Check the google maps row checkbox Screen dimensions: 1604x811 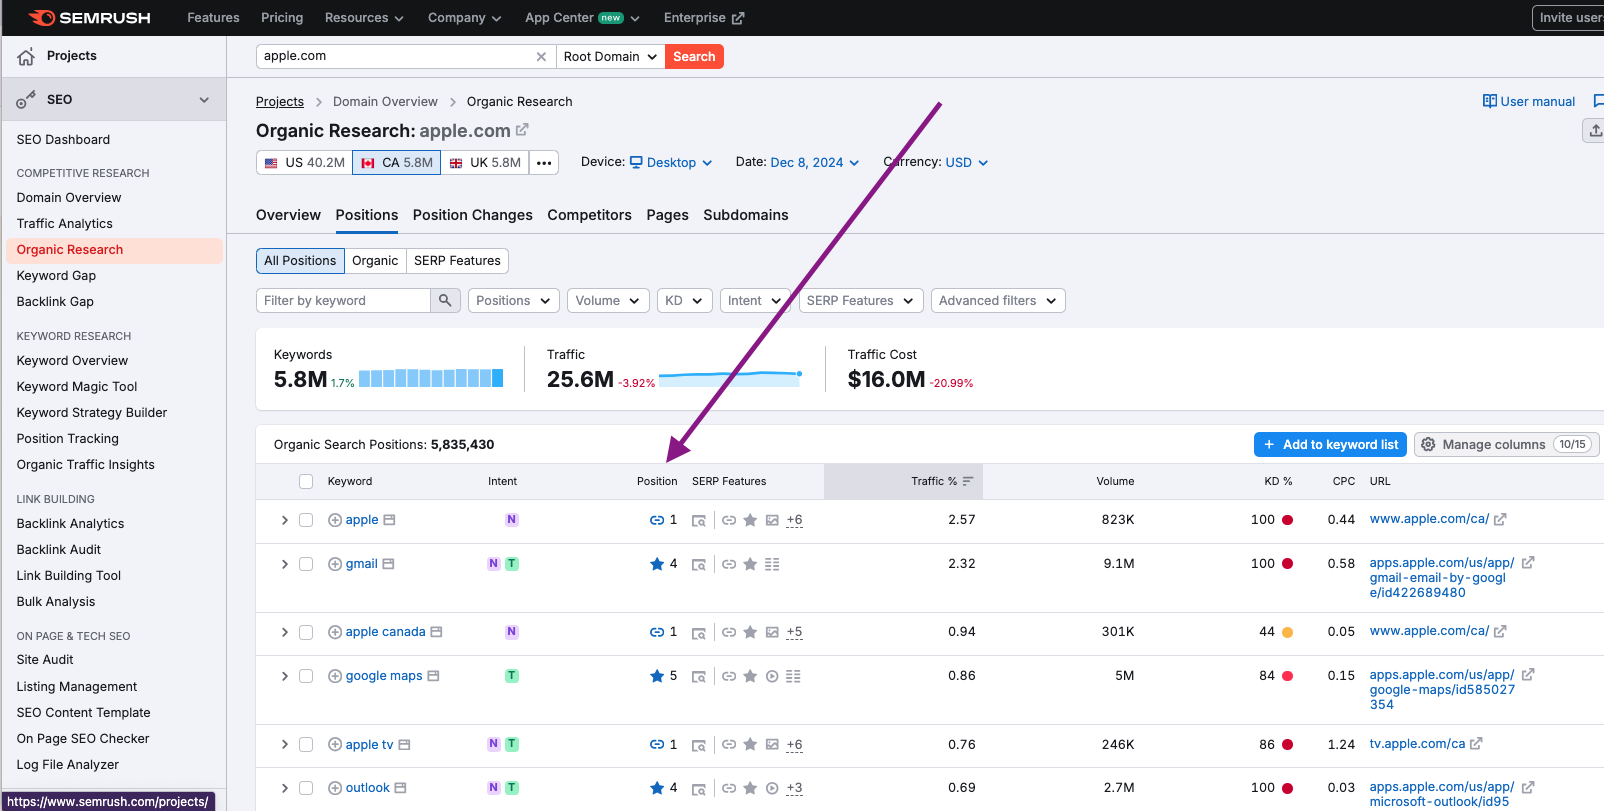click(x=306, y=676)
